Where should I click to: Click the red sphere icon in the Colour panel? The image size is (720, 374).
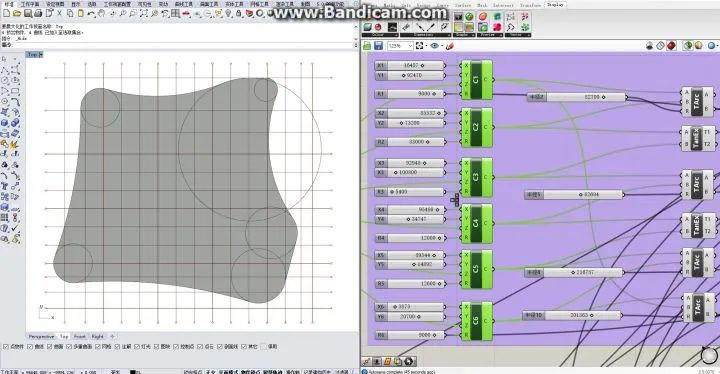coord(378,27)
